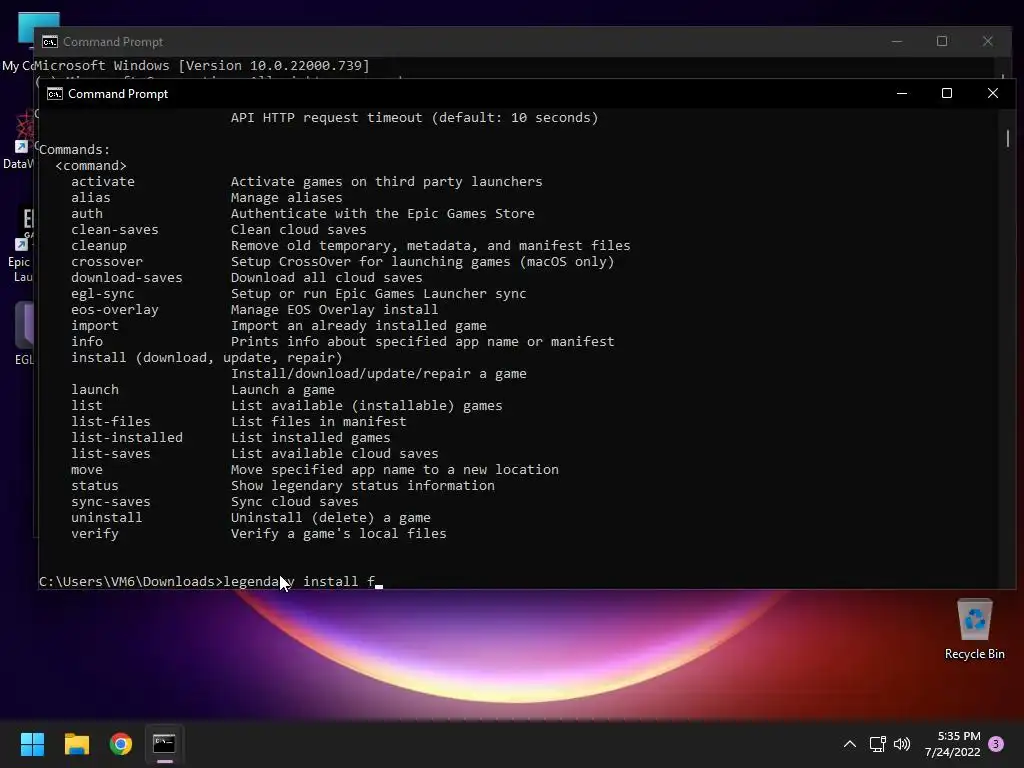
Task: Click 'Authenticate with the Epic Games Store' description
Action: [383, 214]
